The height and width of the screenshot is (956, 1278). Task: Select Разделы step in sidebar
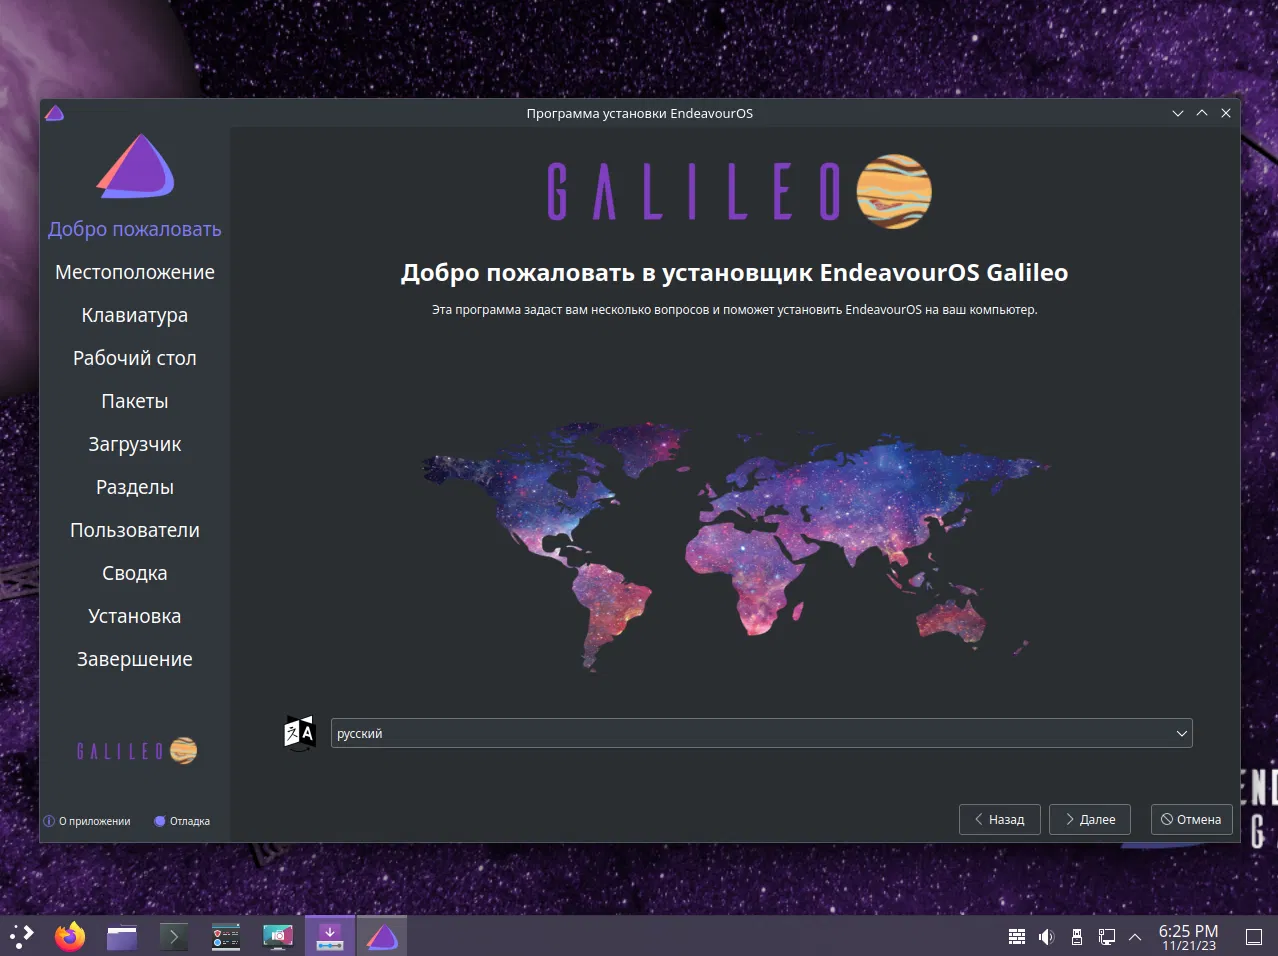click(135, 487)
